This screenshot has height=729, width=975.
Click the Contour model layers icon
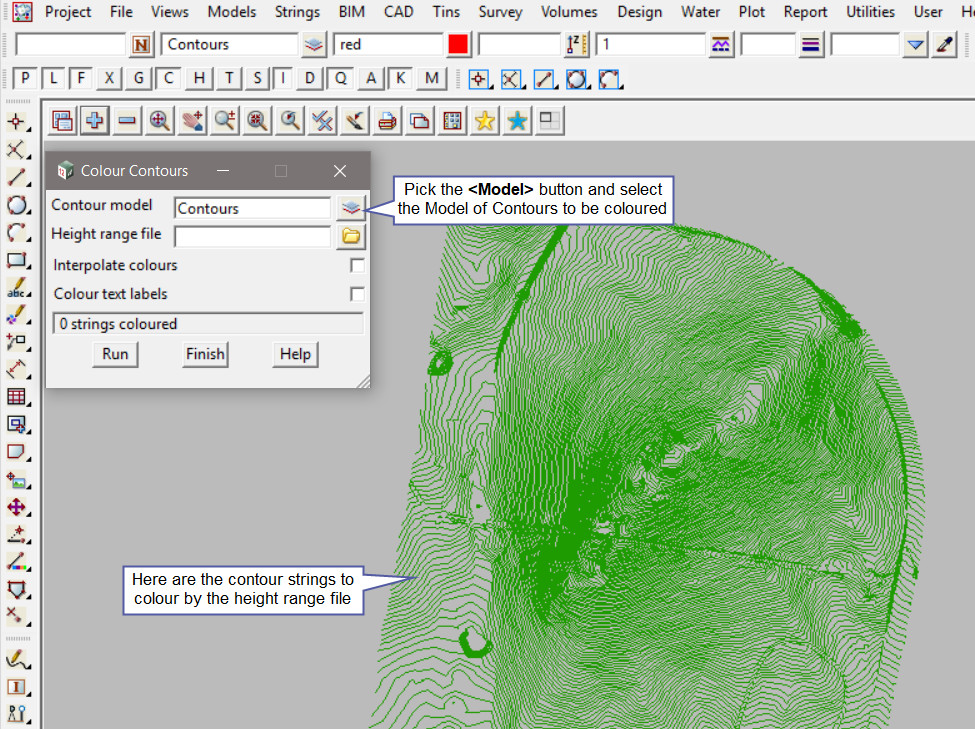point(350,208)
